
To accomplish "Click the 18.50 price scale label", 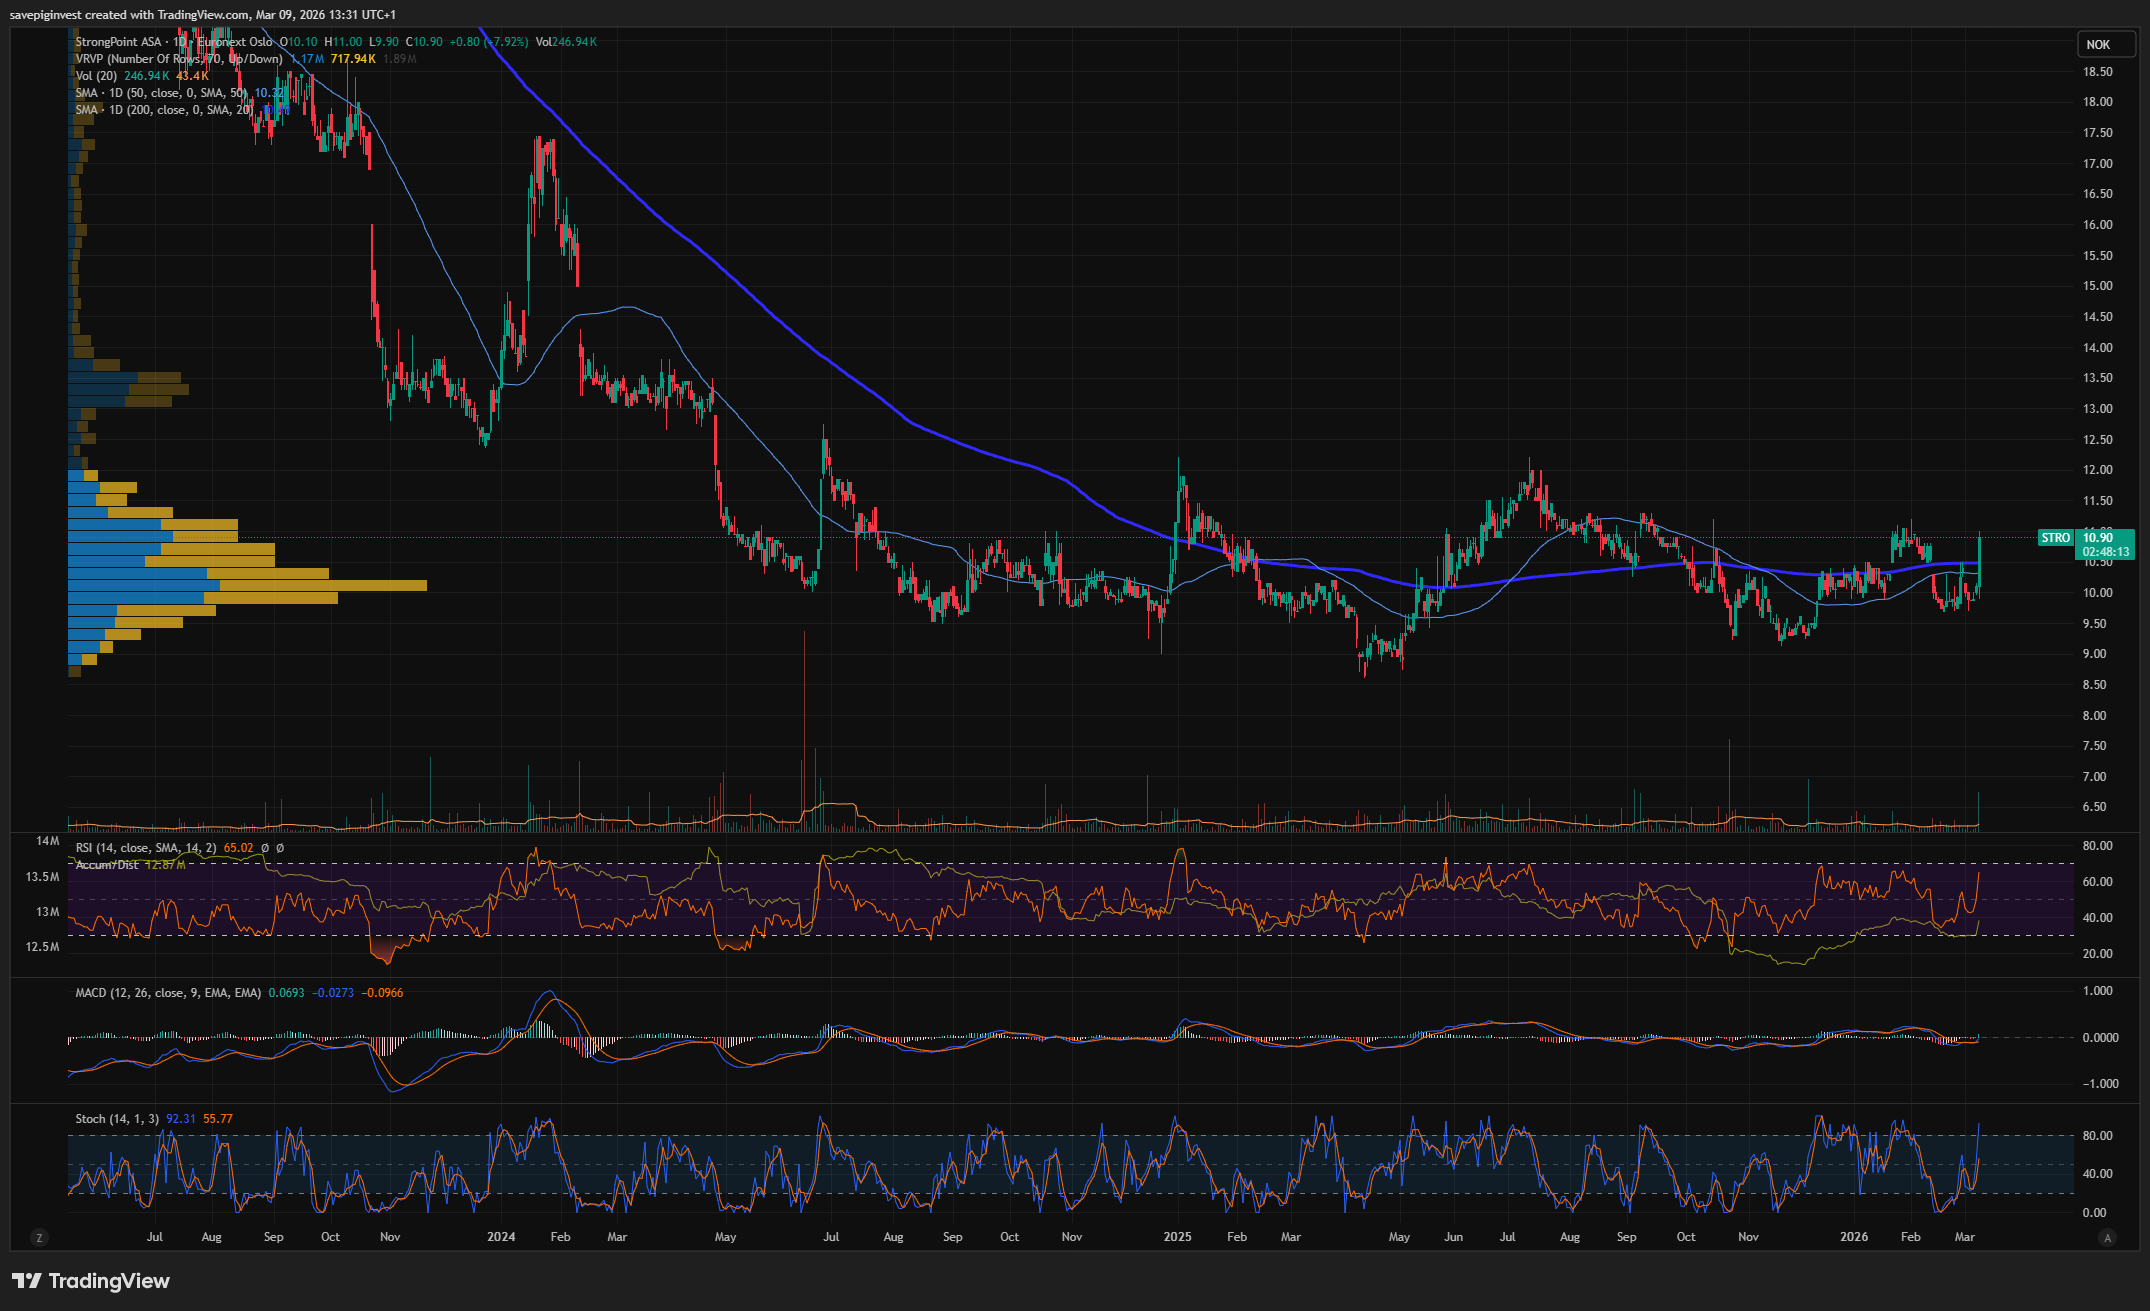I will point(2097,72).
